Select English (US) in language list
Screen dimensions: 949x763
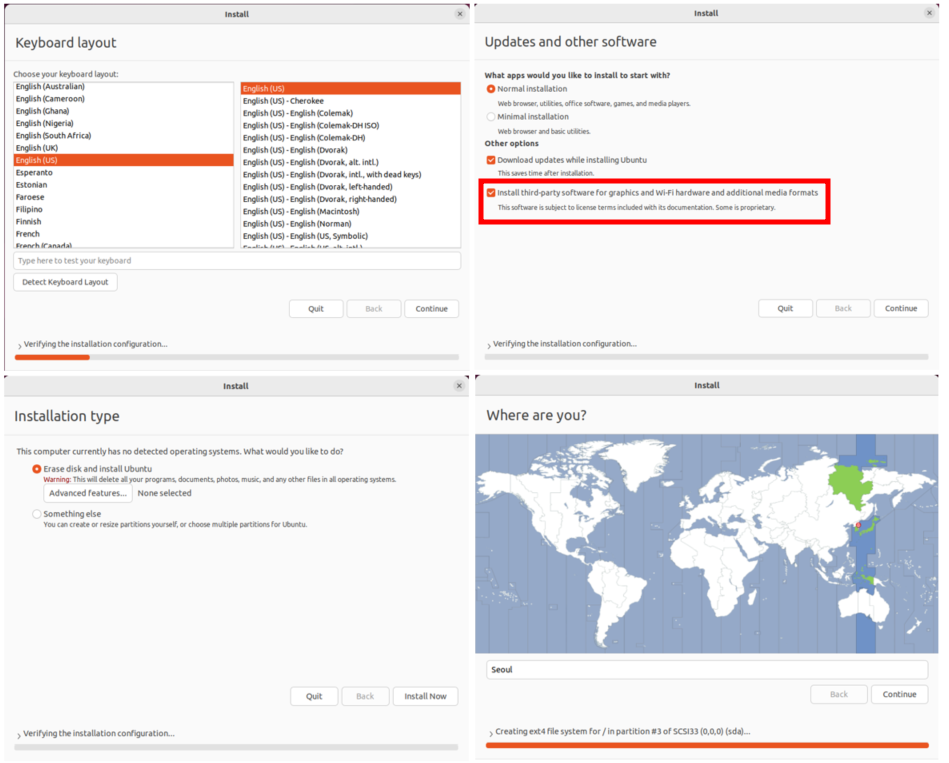[123, 160]
